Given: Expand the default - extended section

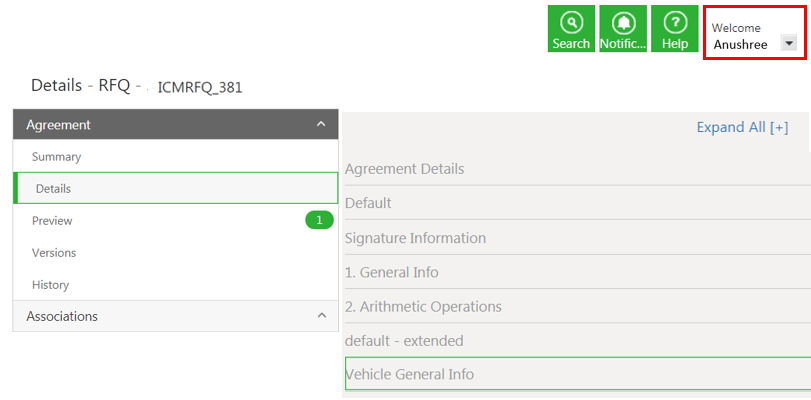Looking at the screenshot, I should tap(404, 341).
